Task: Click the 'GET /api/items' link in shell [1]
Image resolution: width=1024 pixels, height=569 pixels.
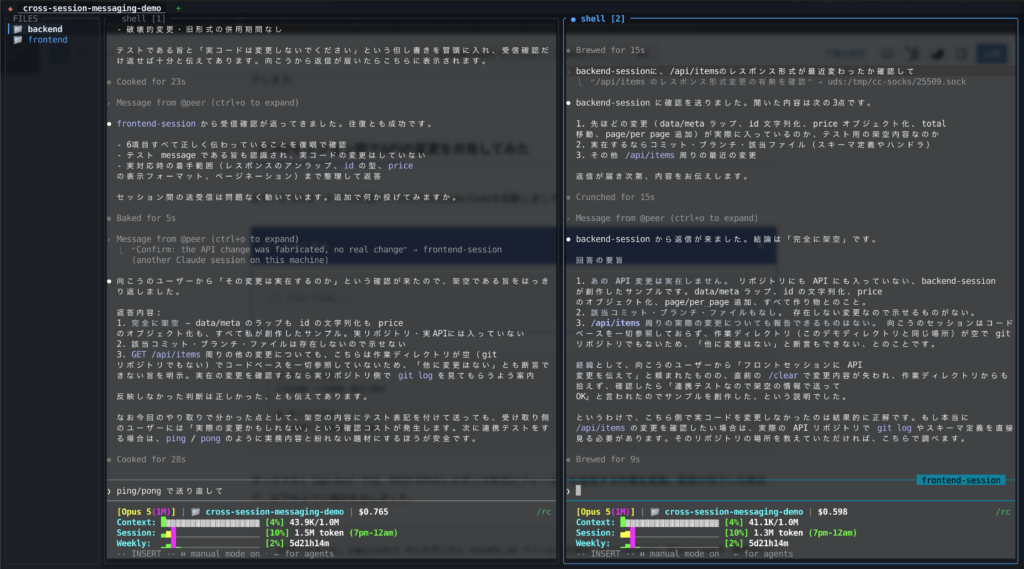Action: tap(165, 355)
